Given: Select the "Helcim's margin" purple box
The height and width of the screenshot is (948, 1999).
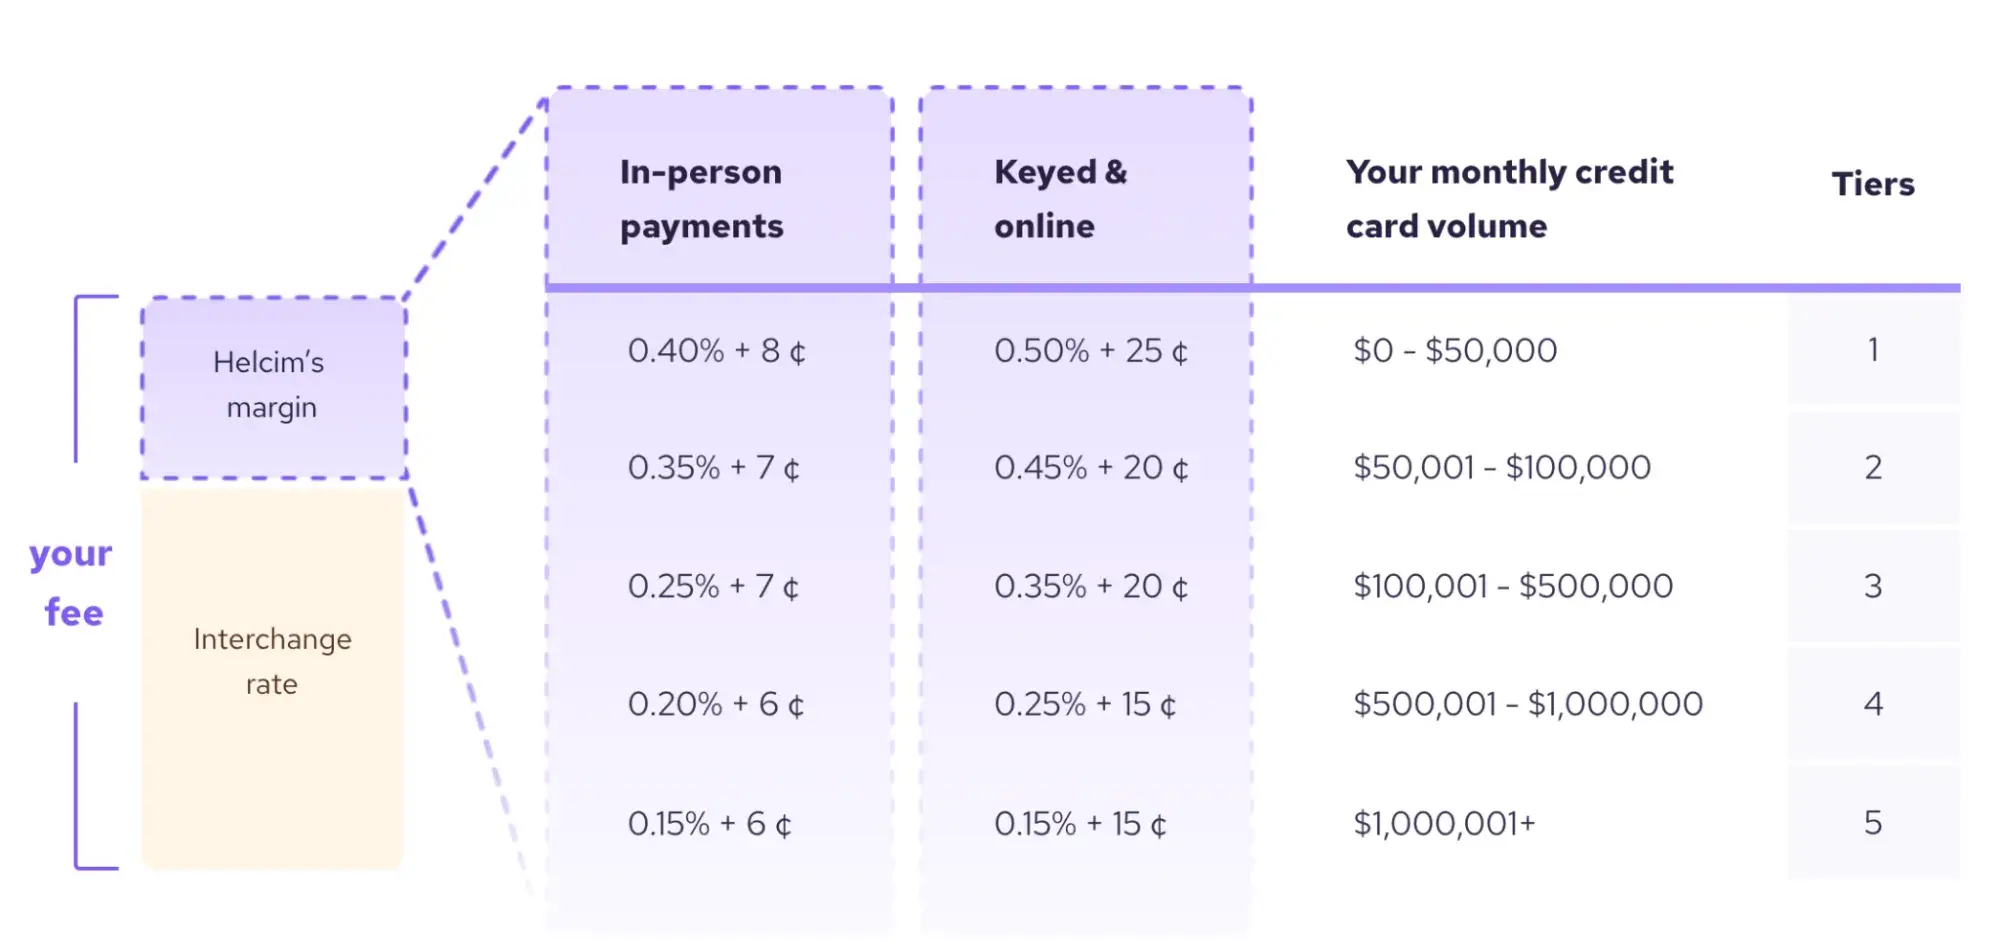Looking at the screenshot, I should 272,385.
